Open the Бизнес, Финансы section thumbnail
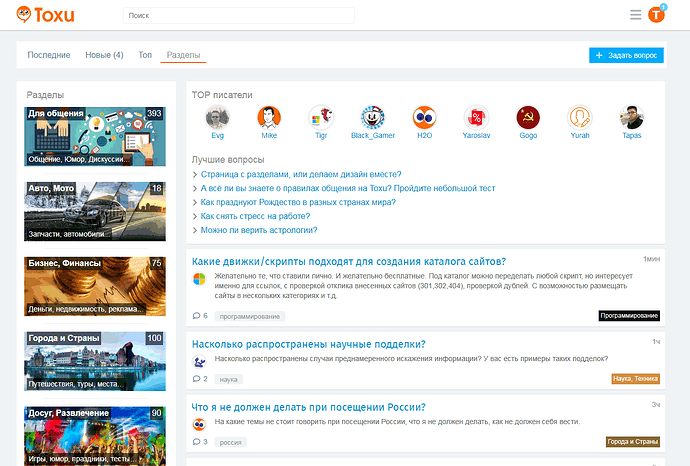This screenshot has width=690, height=466. (x=95, y=286)
